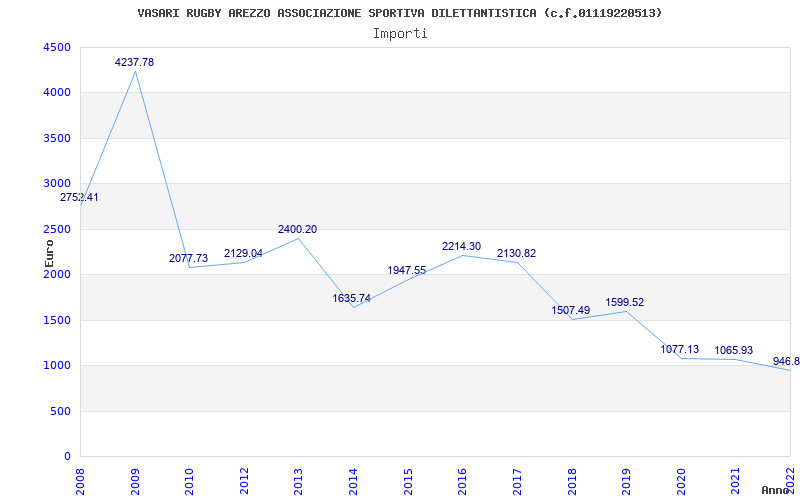Viewport: 800px width, 500px height.
Task: Click the 2019 x-axis year label
Action: [627, 480]
